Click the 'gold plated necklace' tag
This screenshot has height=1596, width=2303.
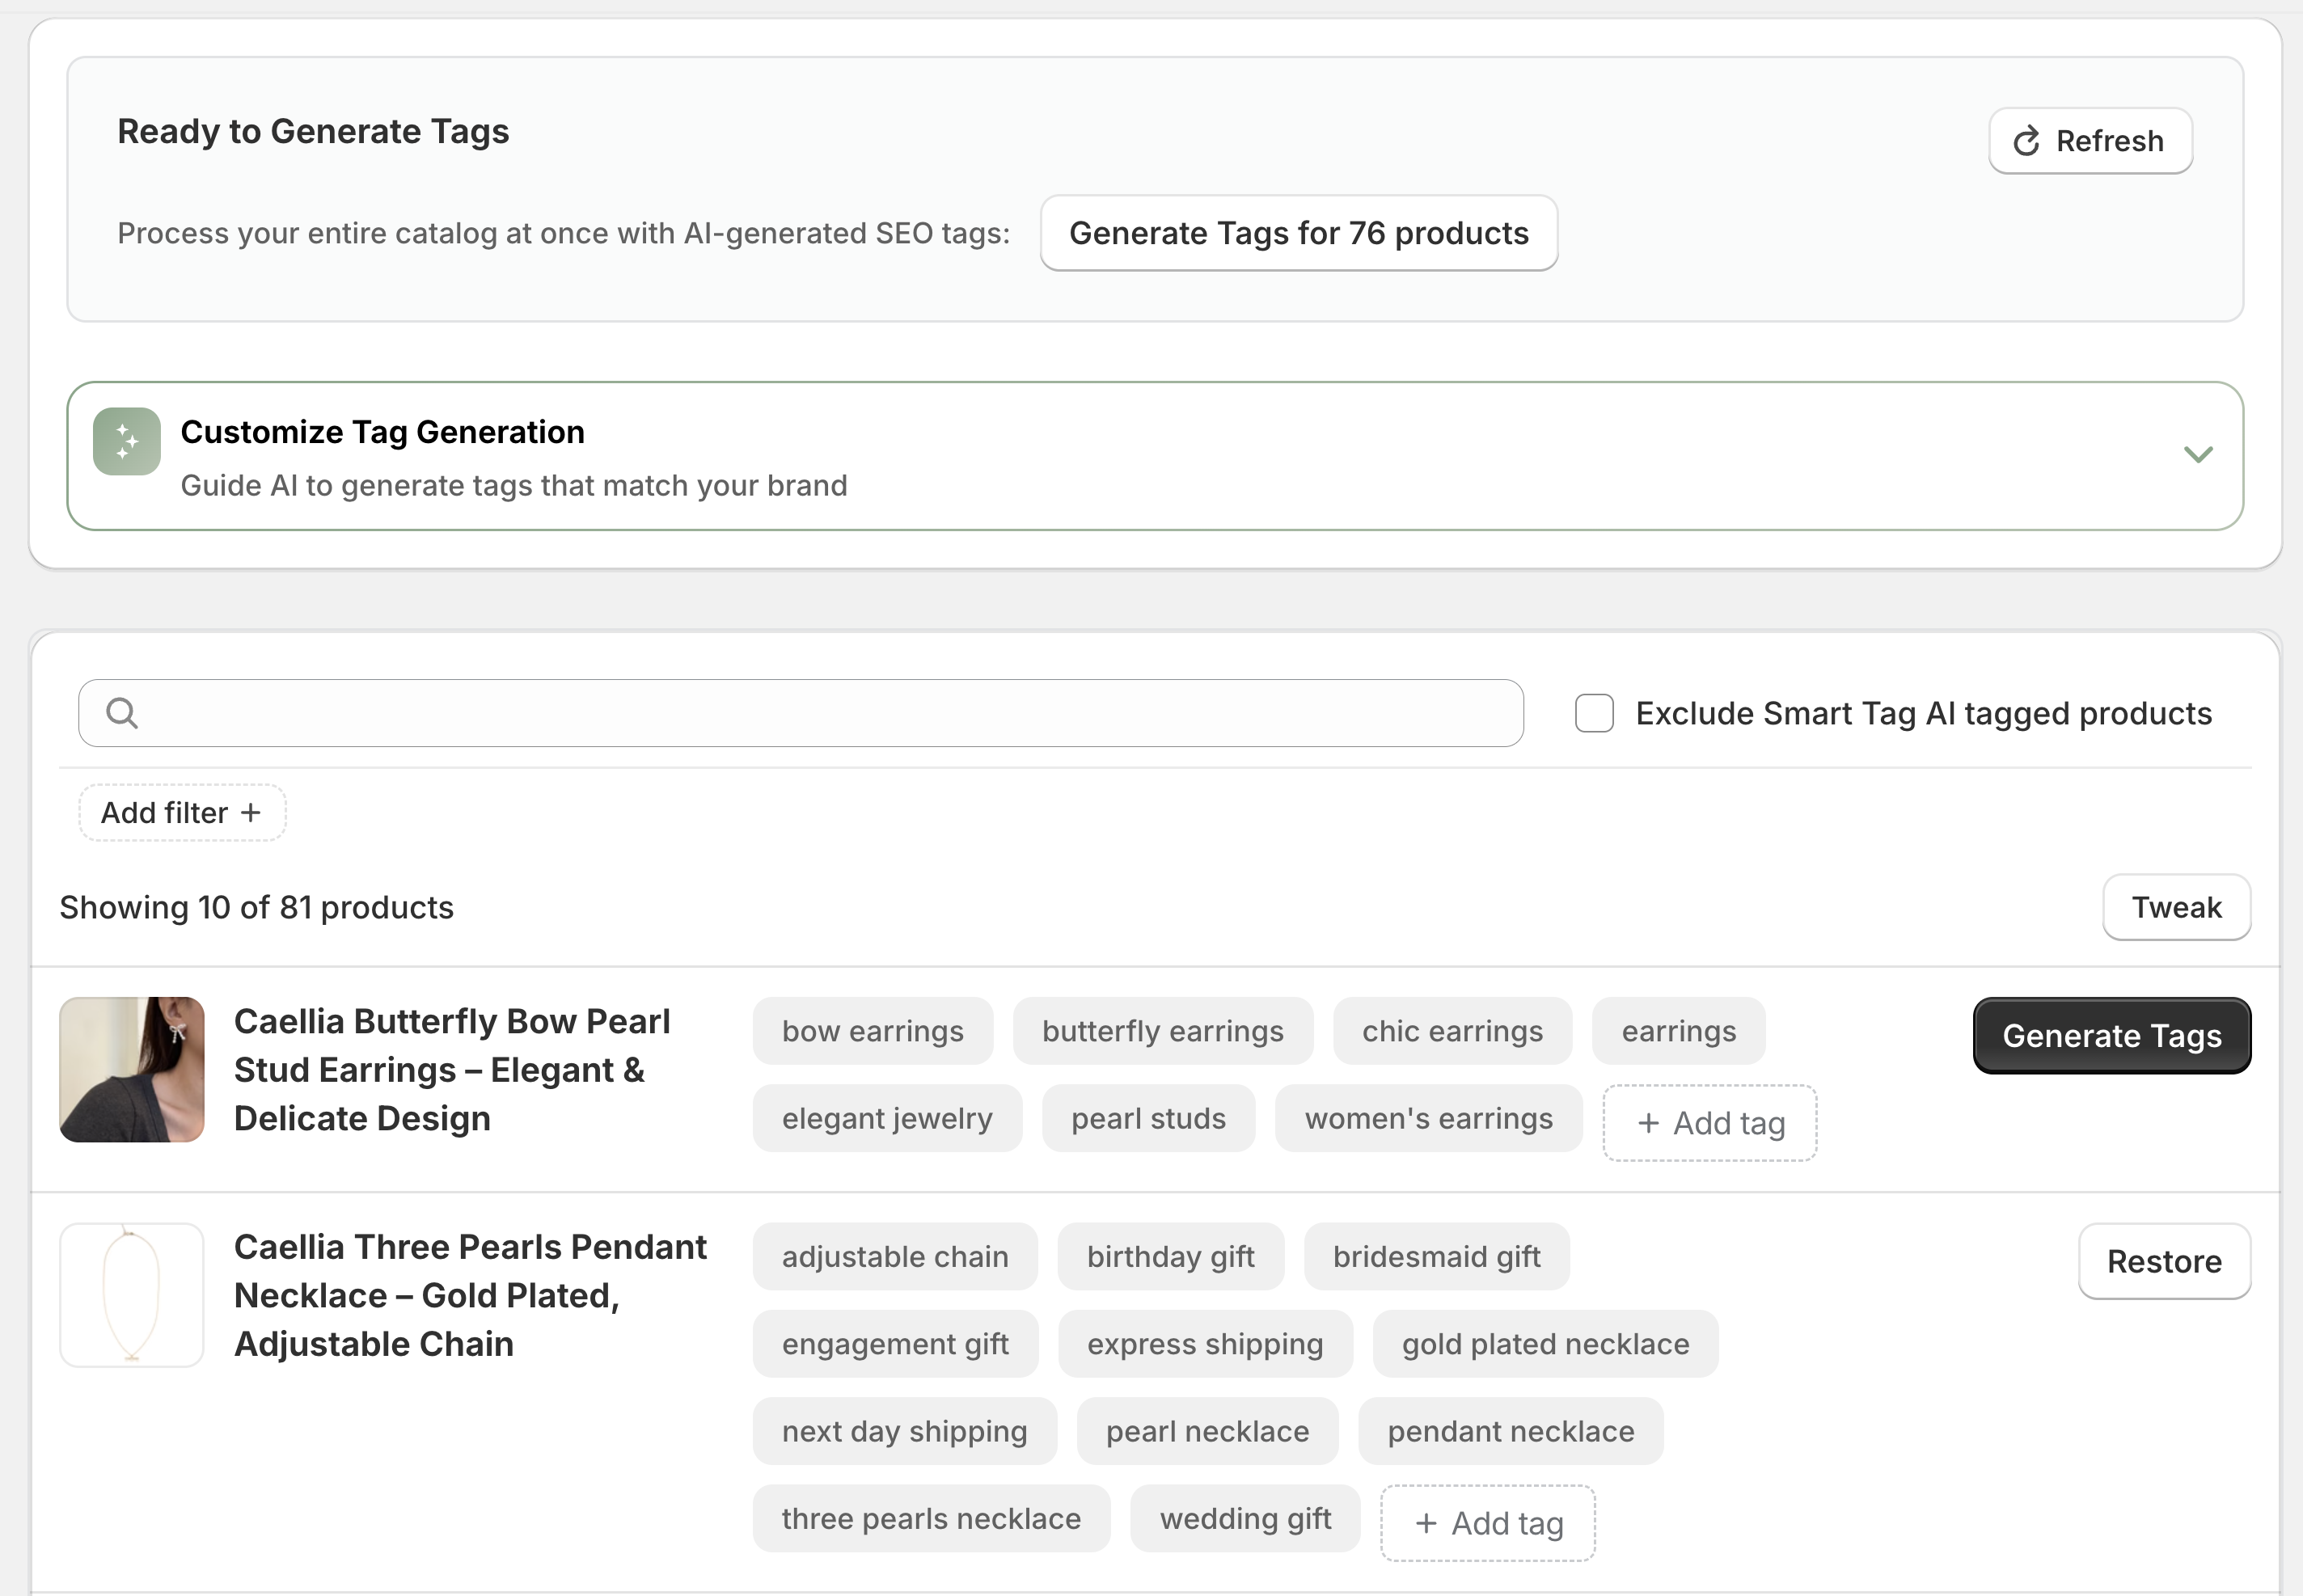click(x=1546, y=1344)
